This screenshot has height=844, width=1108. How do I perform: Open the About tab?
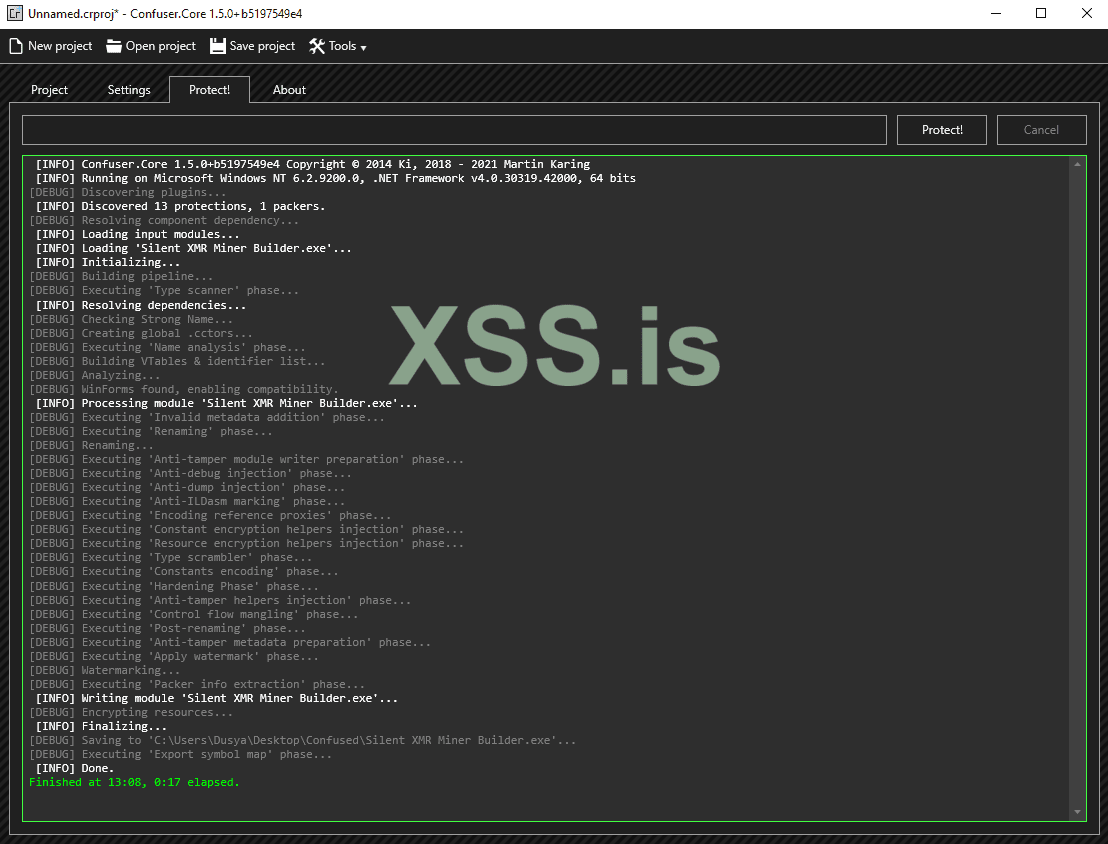coord(289,90)
